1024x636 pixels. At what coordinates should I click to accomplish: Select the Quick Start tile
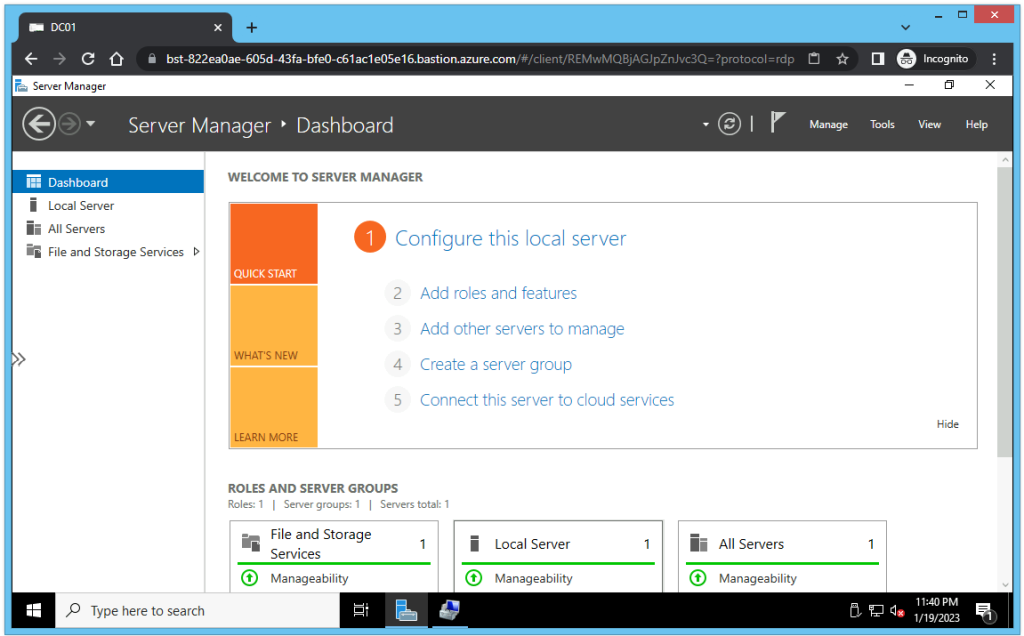pyautogui.click(x=274, y=244)
